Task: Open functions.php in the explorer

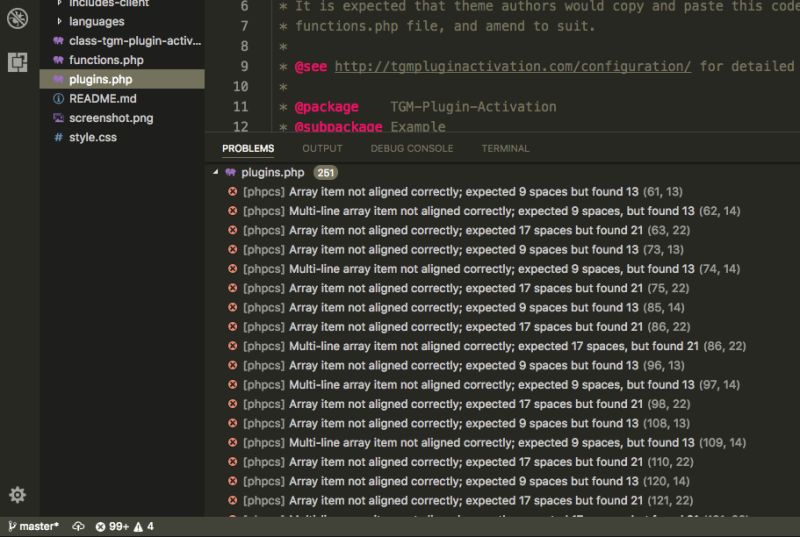Action: 98,60
